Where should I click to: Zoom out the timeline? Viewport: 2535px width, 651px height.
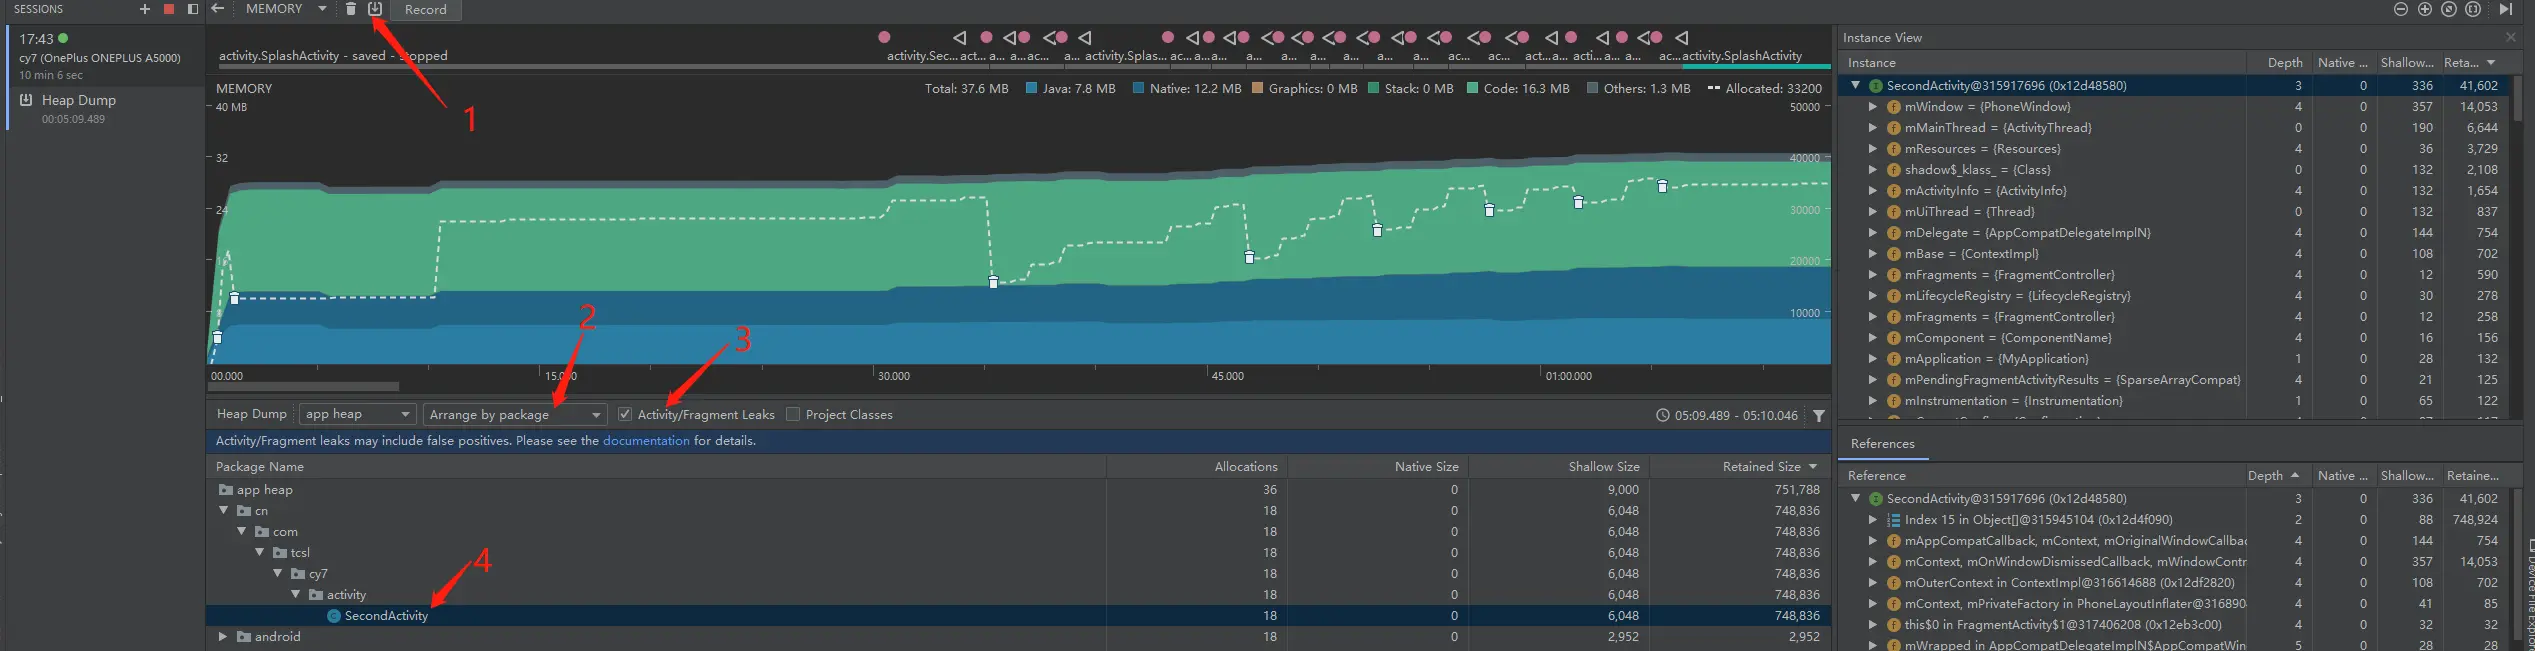coord(2400,9)
